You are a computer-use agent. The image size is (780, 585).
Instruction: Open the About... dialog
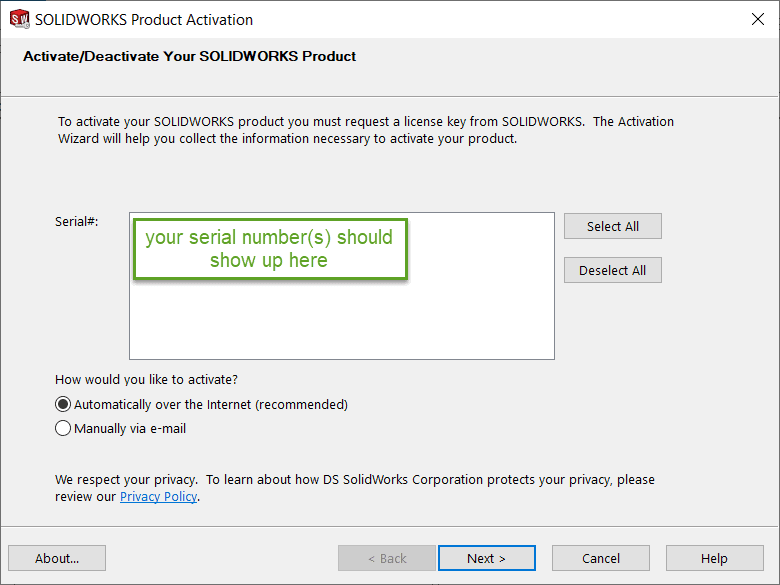pyautogui.click(x=57, y=558)
